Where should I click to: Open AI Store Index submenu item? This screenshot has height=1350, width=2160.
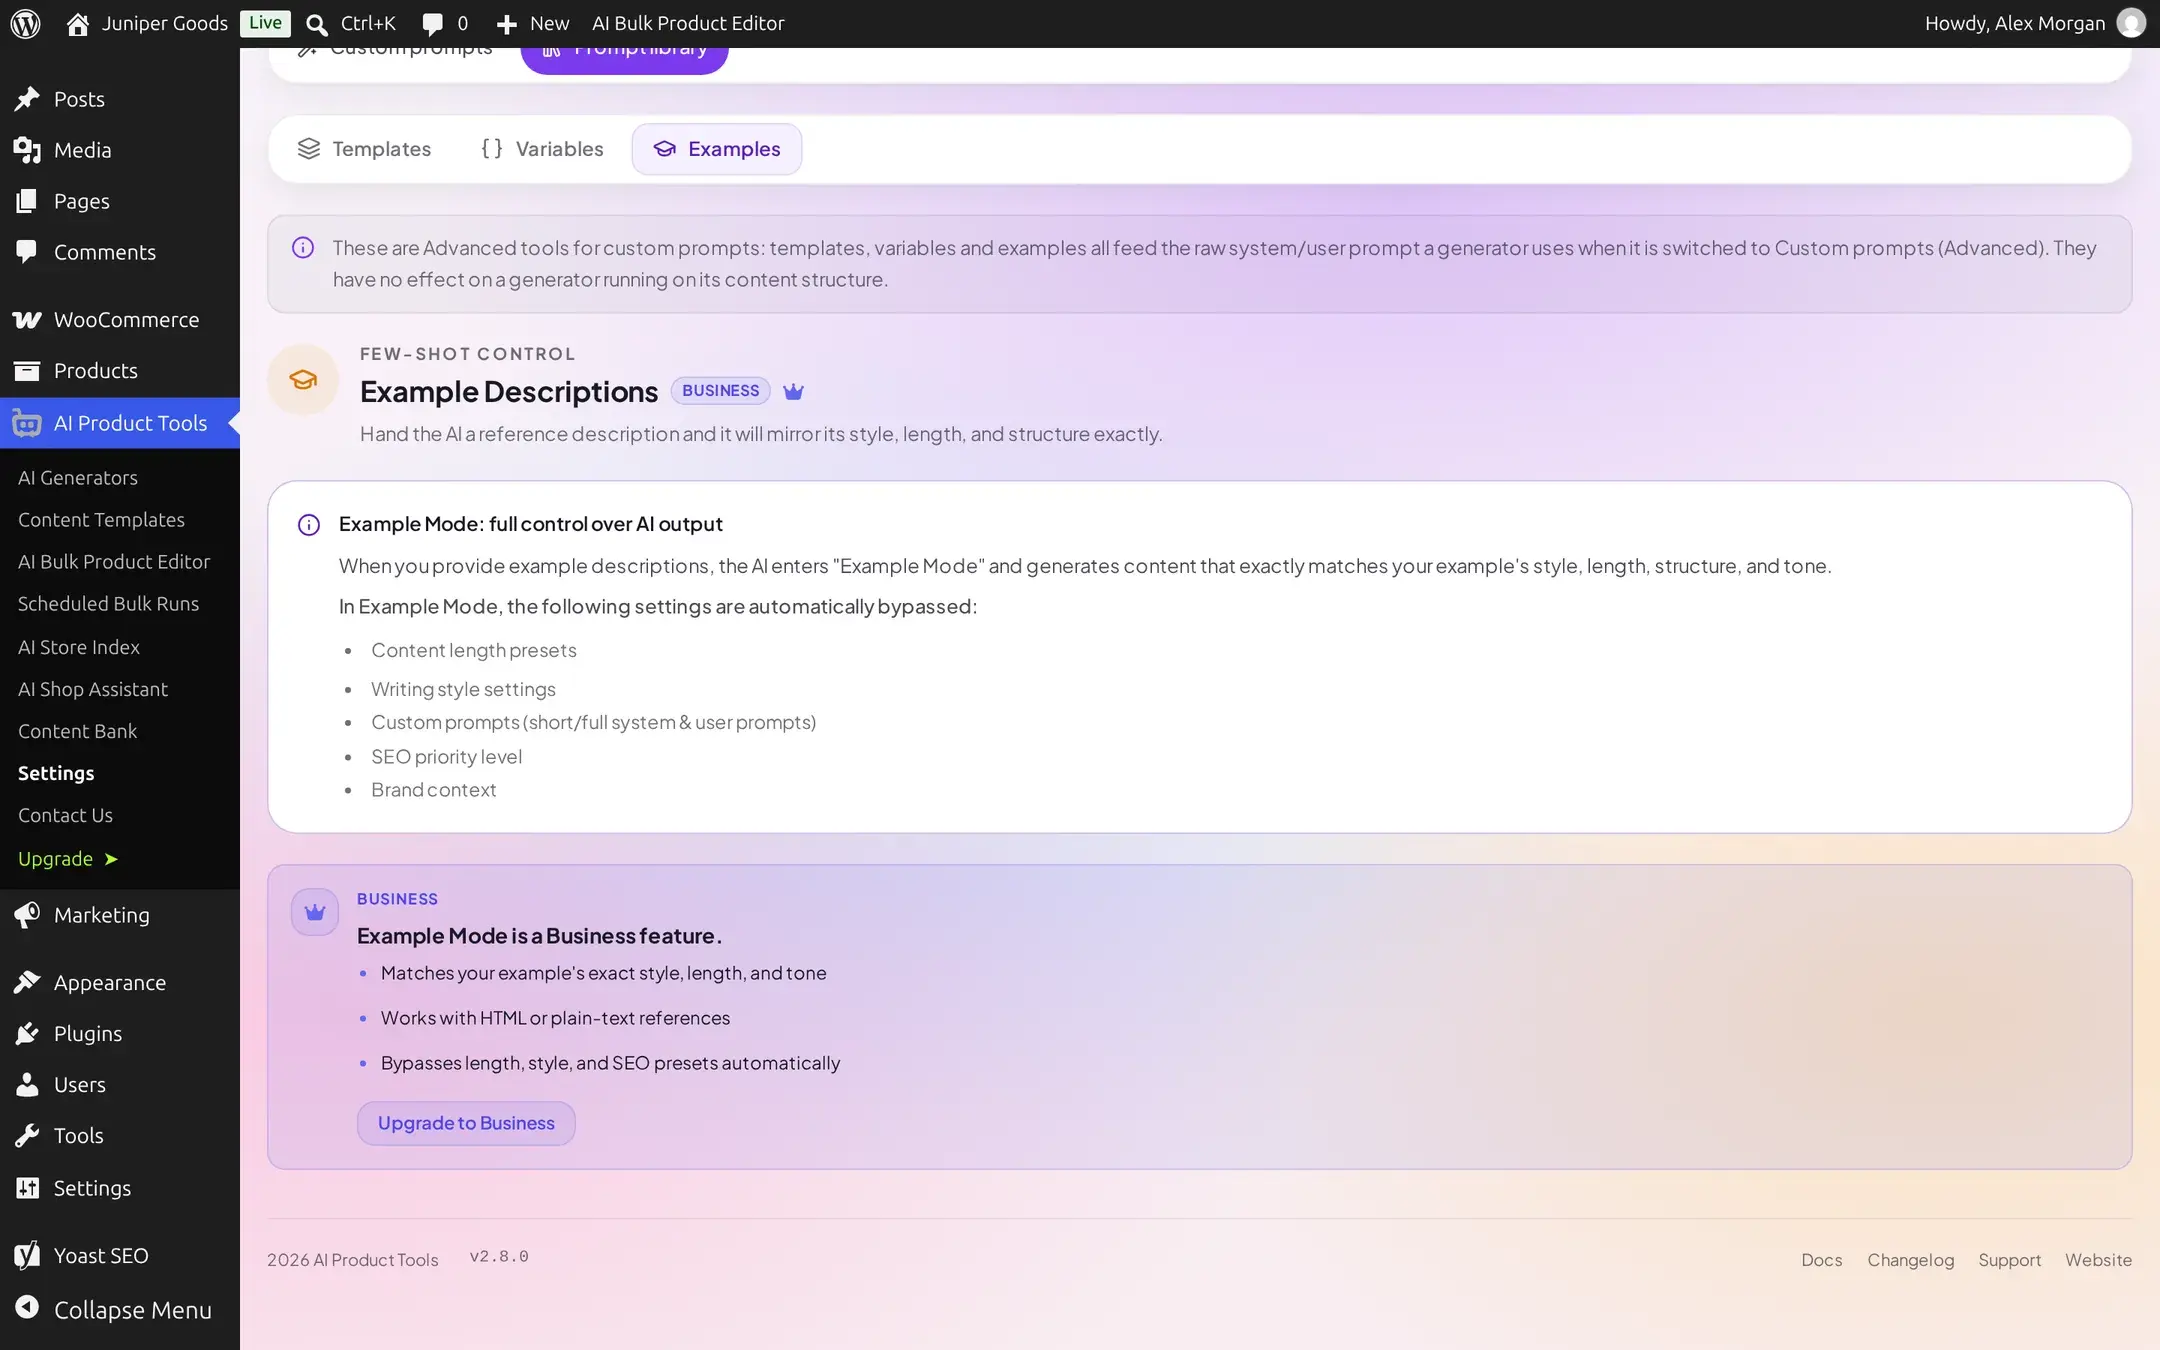(79, 647)
